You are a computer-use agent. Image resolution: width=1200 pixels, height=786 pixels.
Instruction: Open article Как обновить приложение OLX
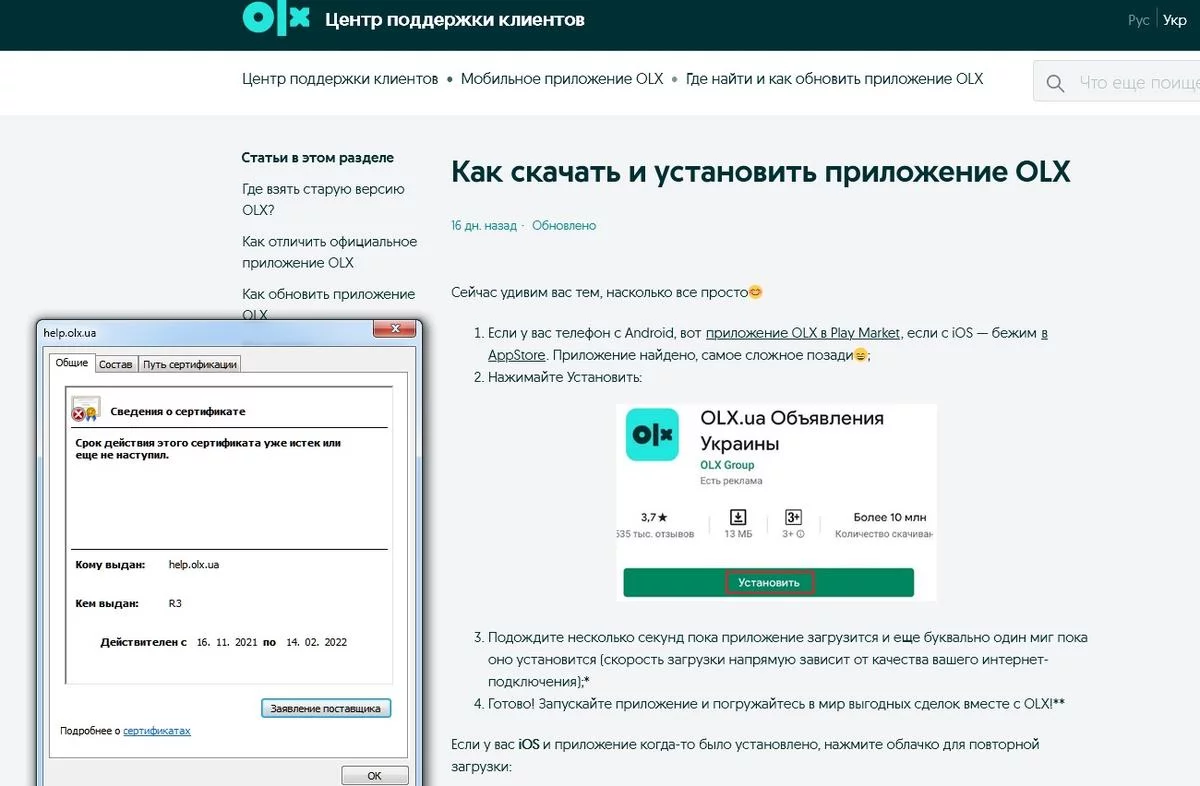pos(328,304)
